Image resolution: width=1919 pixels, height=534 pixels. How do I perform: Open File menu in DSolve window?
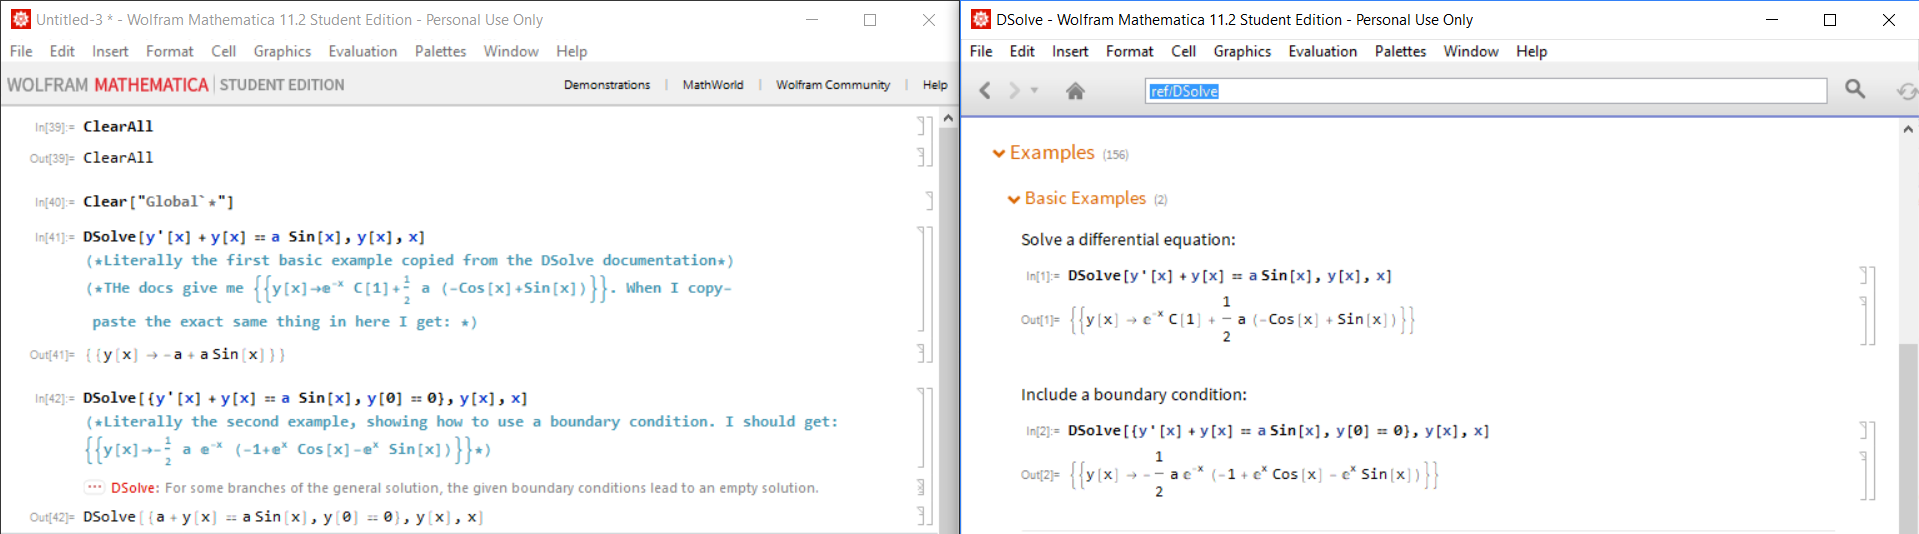(x=981, y=51)
